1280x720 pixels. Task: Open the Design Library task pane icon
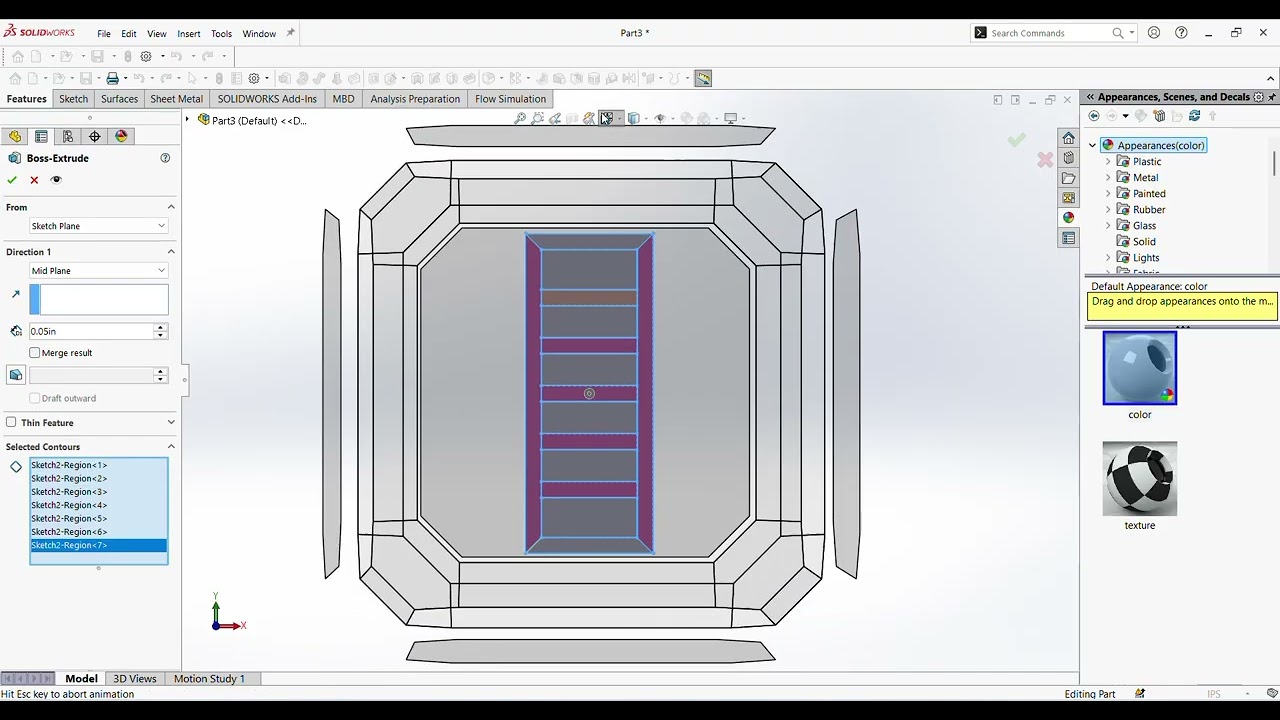(1068, 158)
